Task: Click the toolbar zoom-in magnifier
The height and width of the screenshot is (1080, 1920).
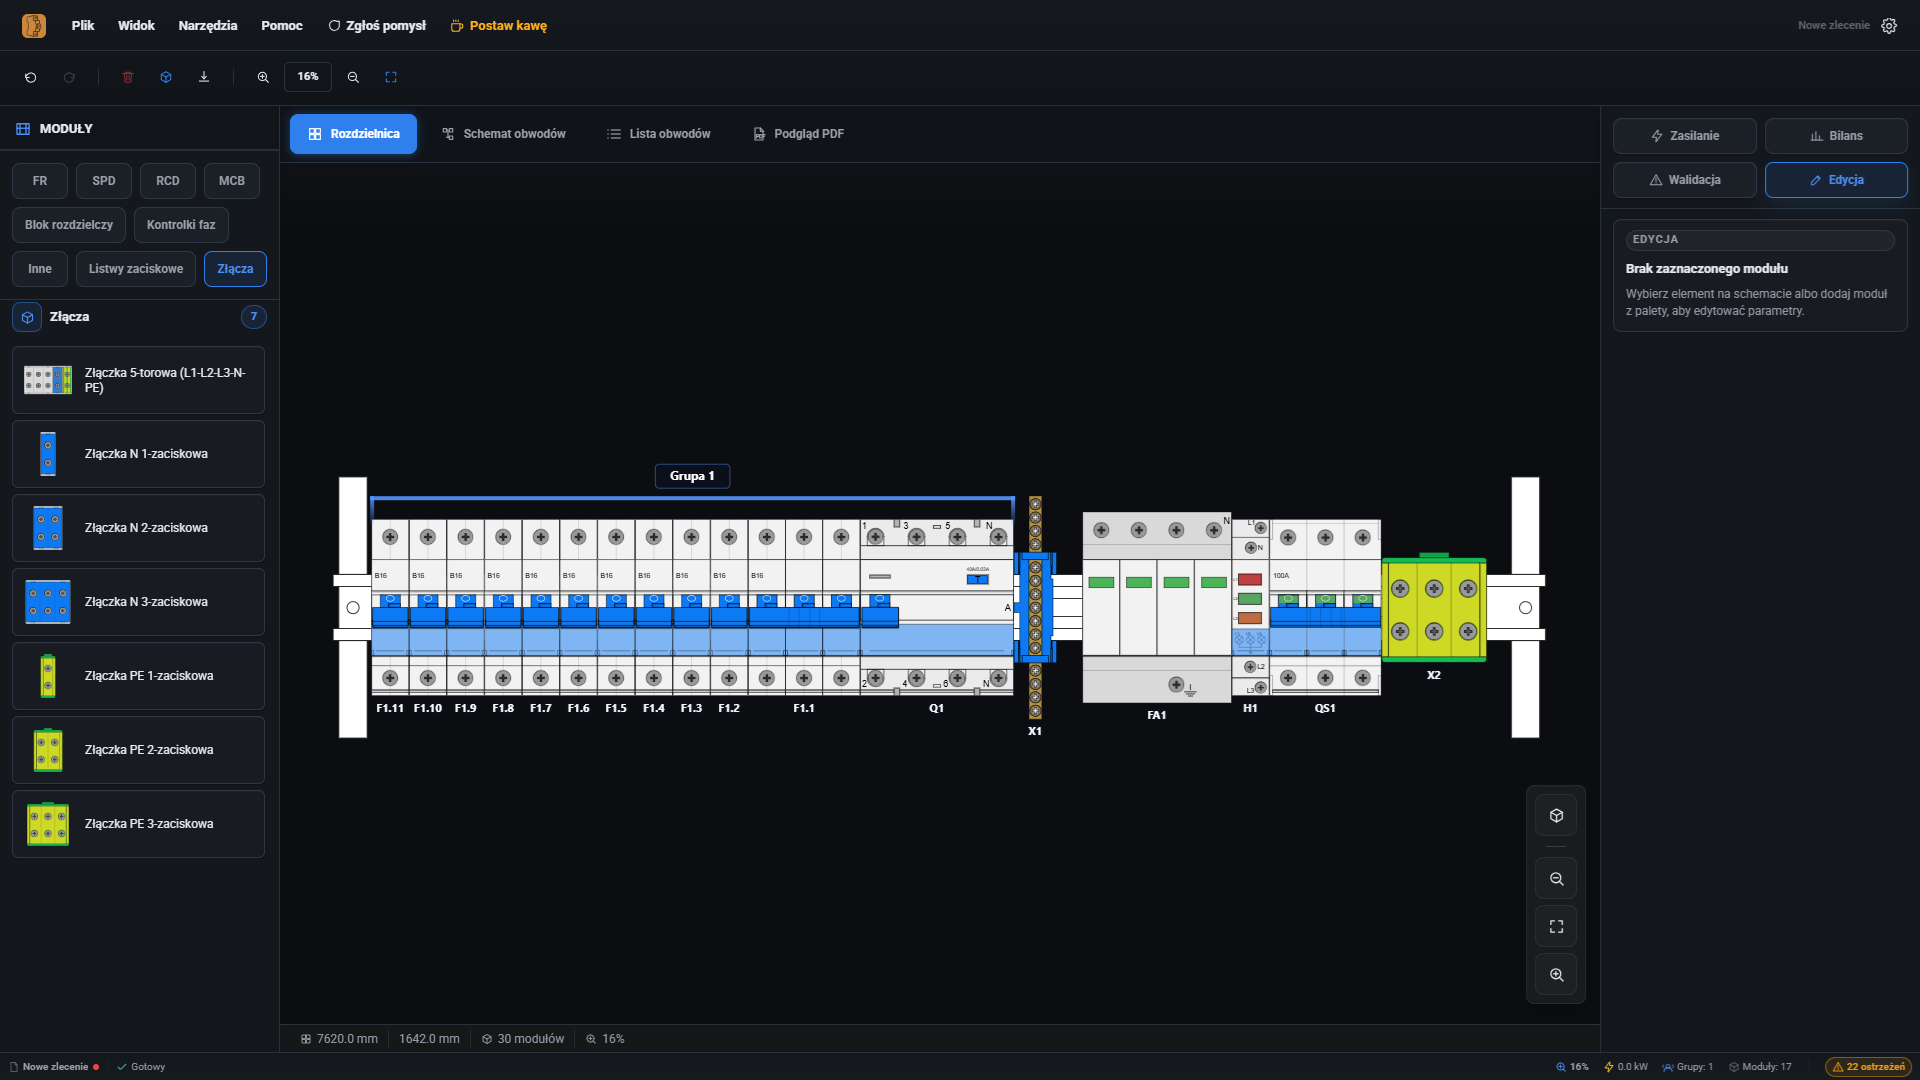Action: point(263,77)
